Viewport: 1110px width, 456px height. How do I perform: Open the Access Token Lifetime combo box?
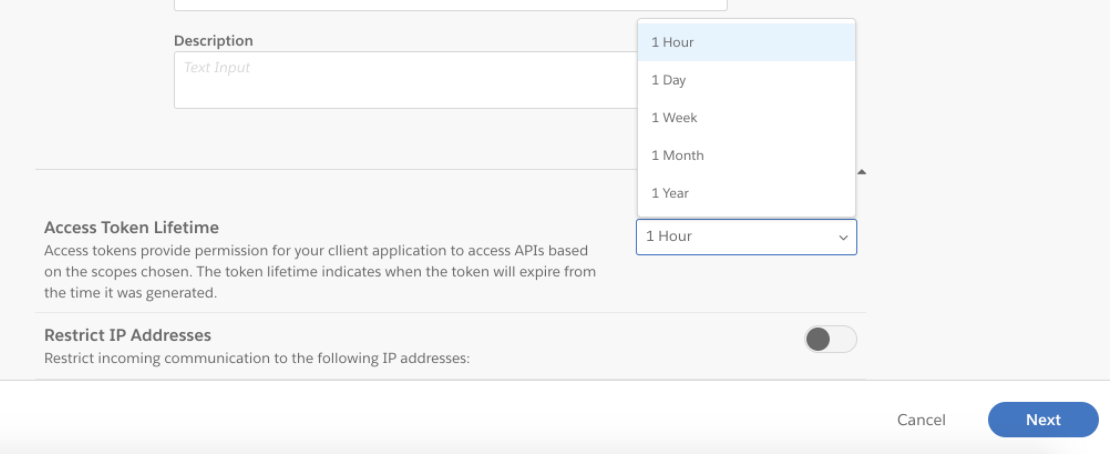(x=745, y=237)
